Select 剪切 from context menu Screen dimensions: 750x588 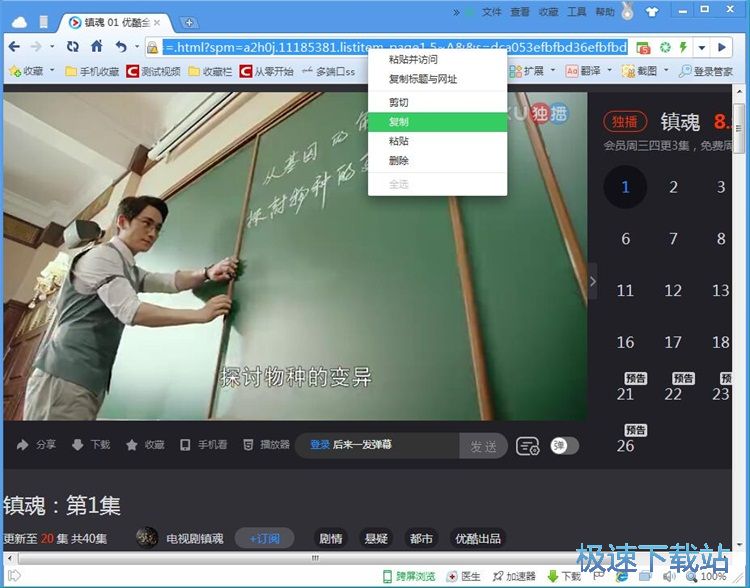point(437,102)
